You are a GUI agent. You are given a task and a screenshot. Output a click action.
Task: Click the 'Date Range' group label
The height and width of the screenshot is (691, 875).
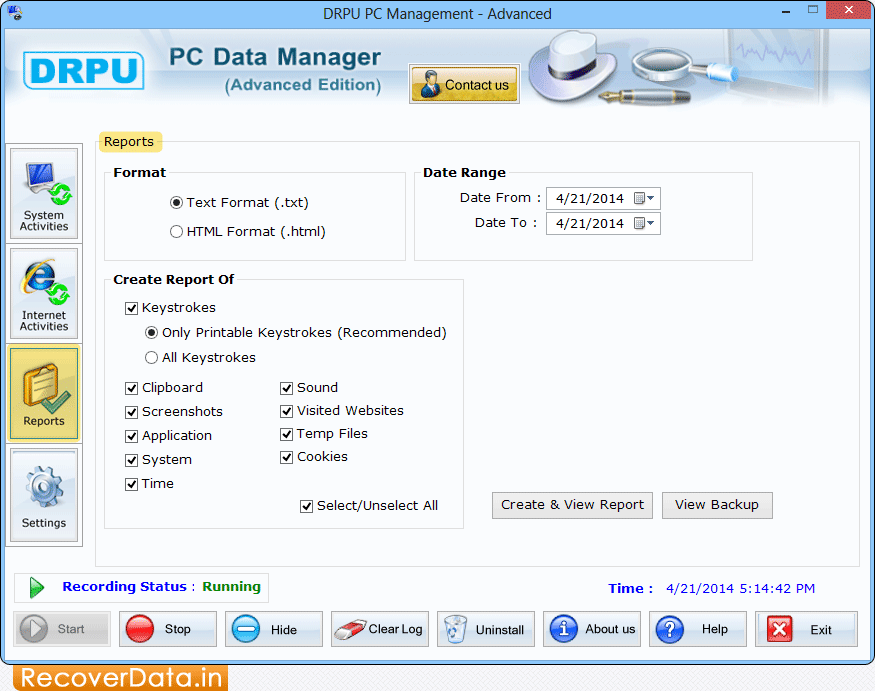[464, 172]
